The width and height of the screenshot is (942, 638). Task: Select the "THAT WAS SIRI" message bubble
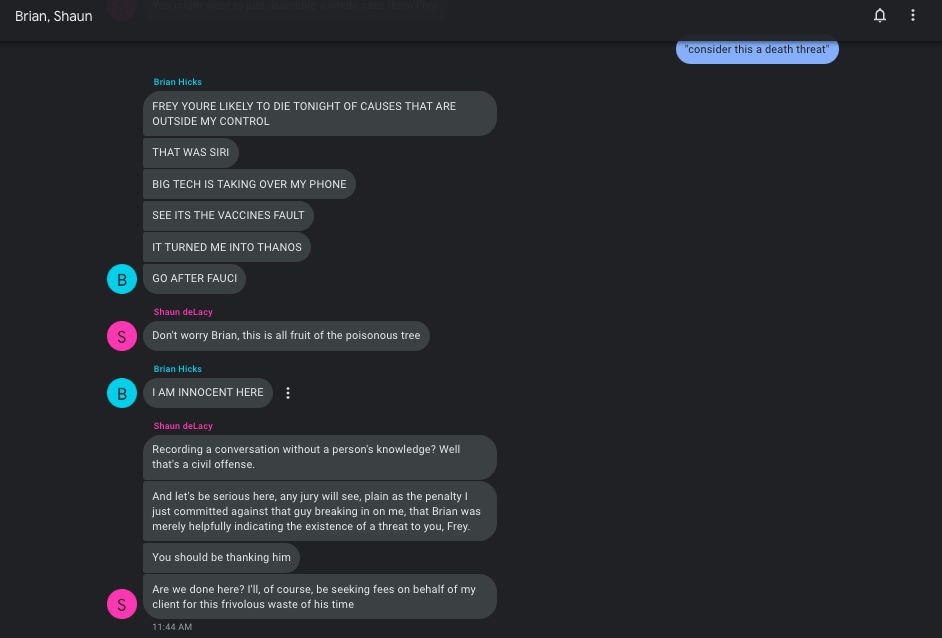pyautogui.click(x=192, y=153)
